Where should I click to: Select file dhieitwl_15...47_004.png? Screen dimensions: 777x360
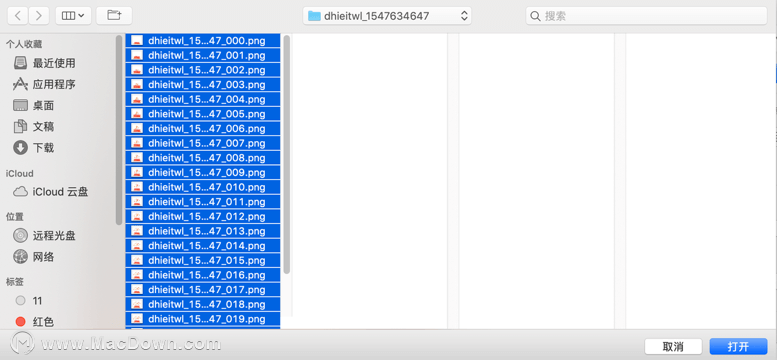coord(203,99)
